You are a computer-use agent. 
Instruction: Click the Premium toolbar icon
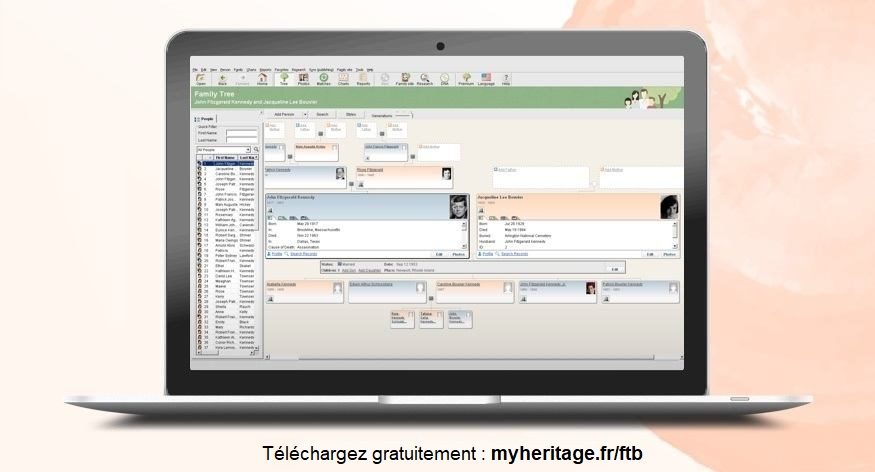[x=466, y=79]
